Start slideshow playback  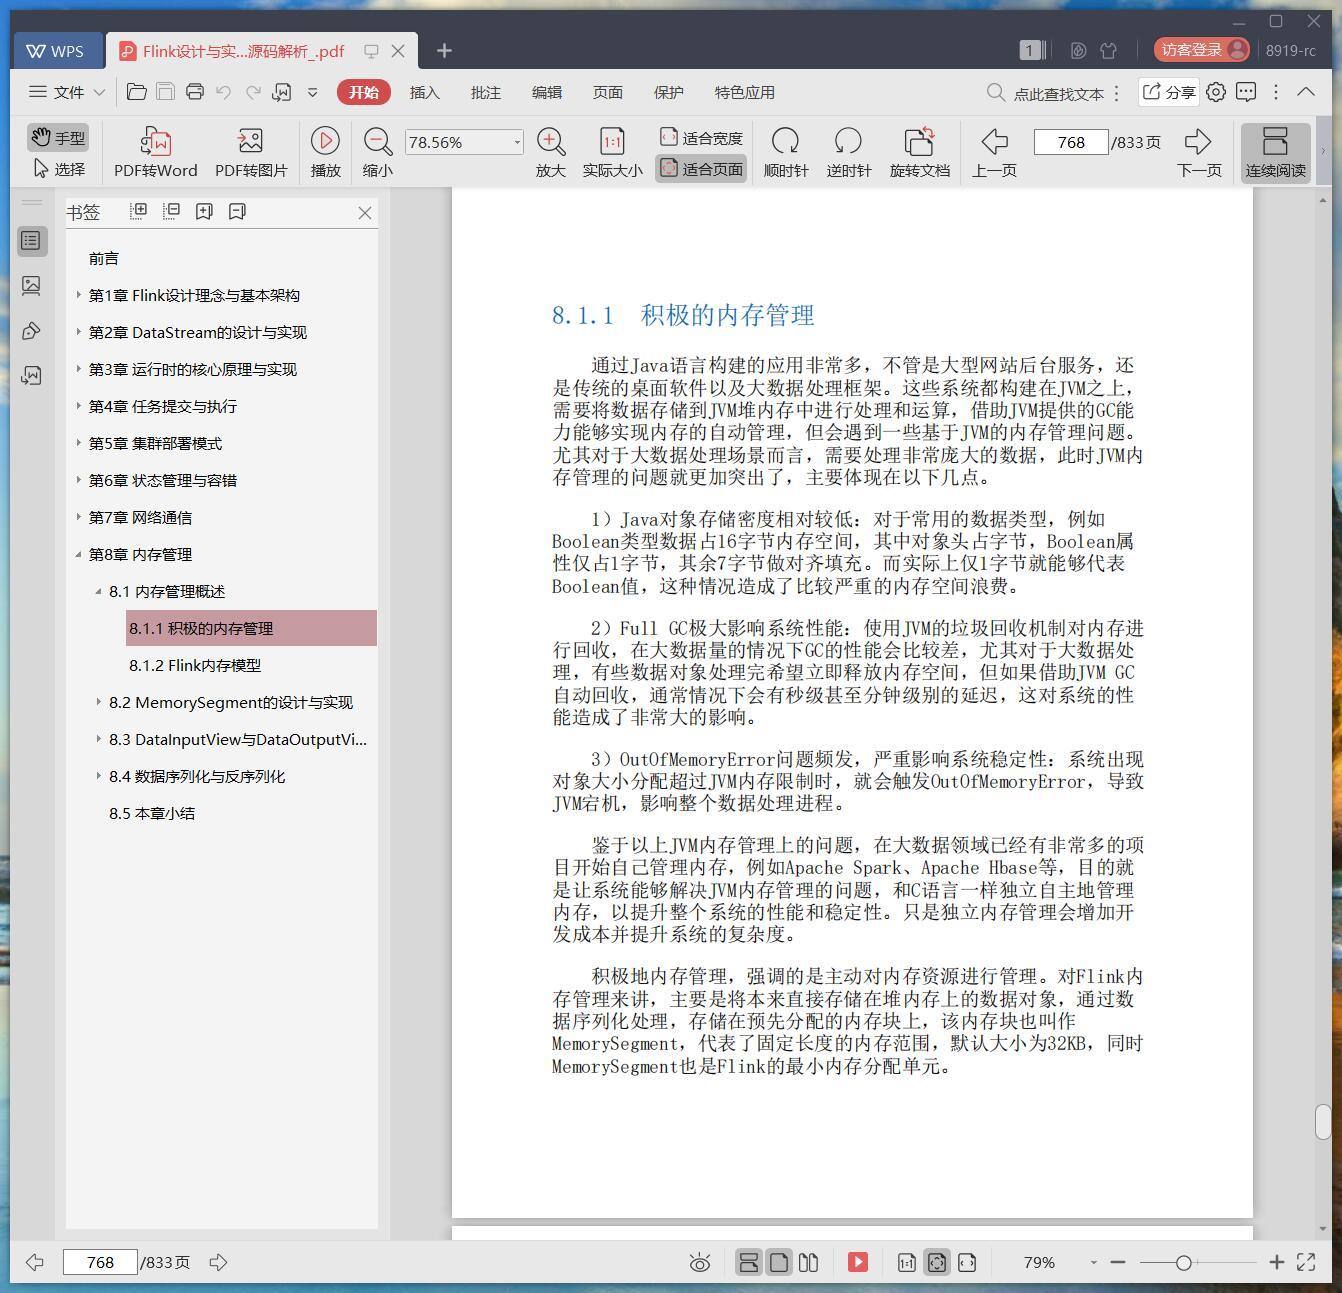click(x=325, y=152)
